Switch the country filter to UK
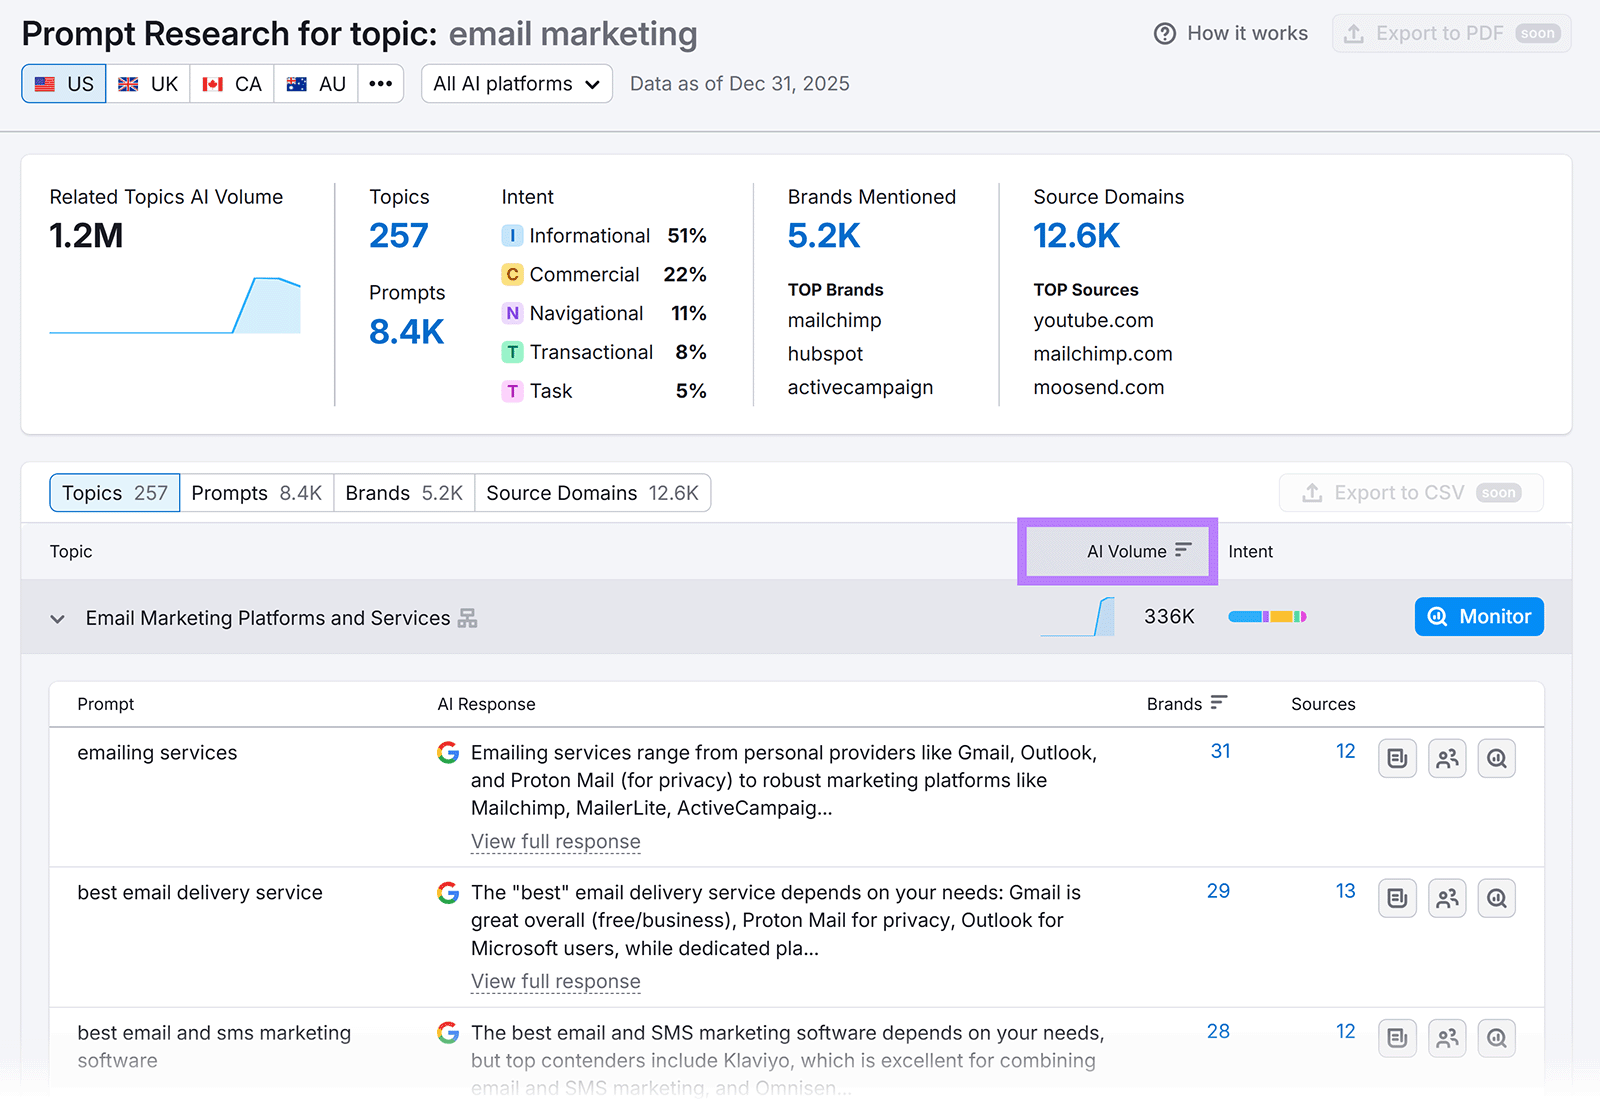Image resolution: width=1600 pixels, height=1104 pixels. [x=148, y=83]
